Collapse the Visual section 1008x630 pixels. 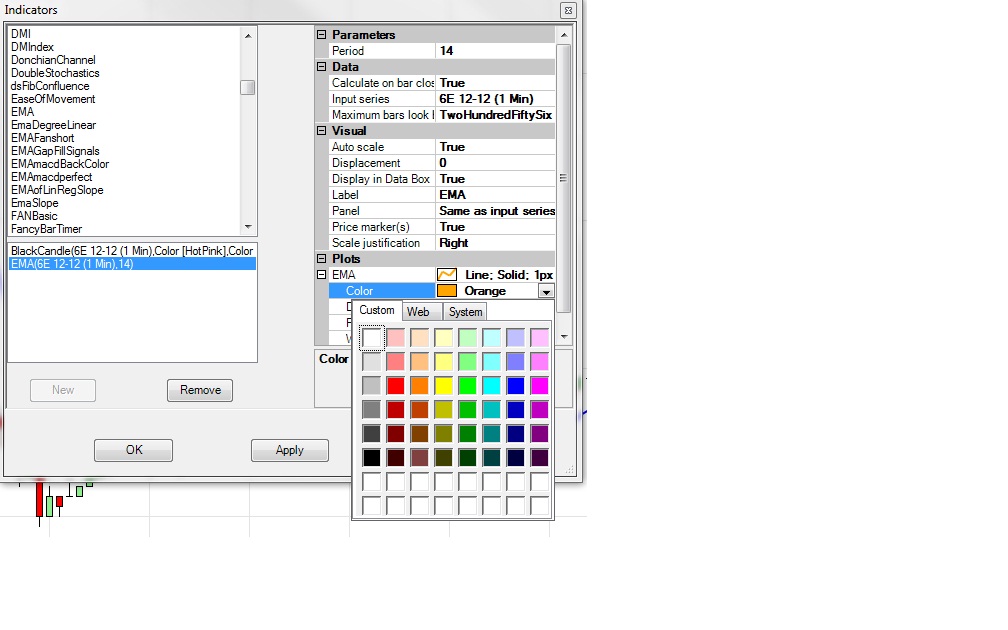click(x=321, y=130)
